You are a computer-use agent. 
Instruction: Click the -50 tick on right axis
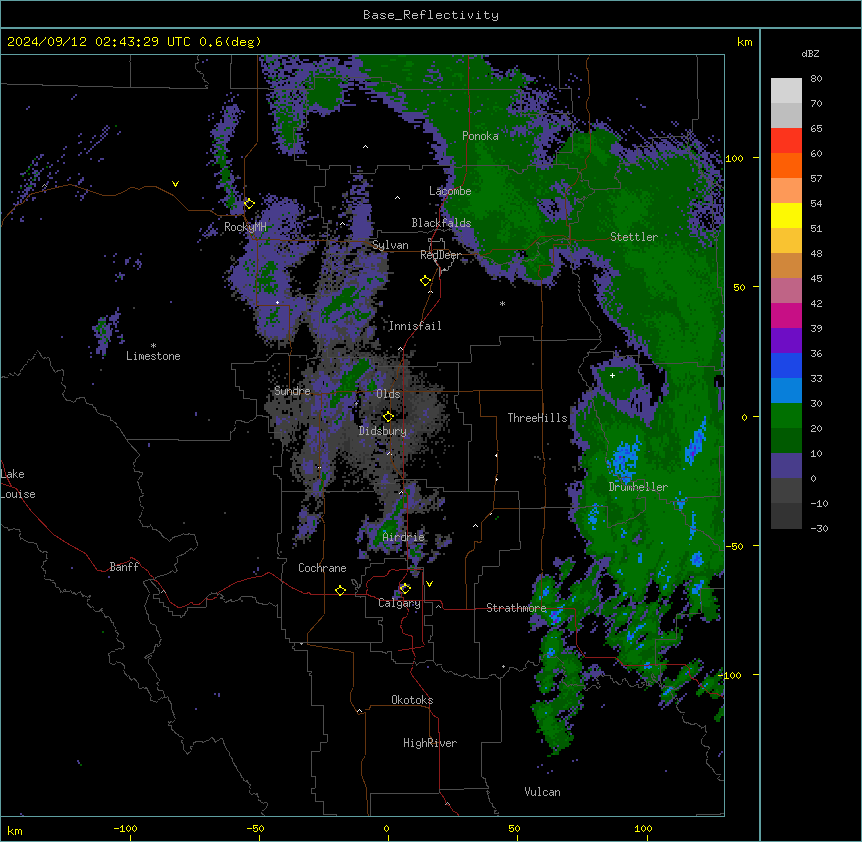[734, 546]
